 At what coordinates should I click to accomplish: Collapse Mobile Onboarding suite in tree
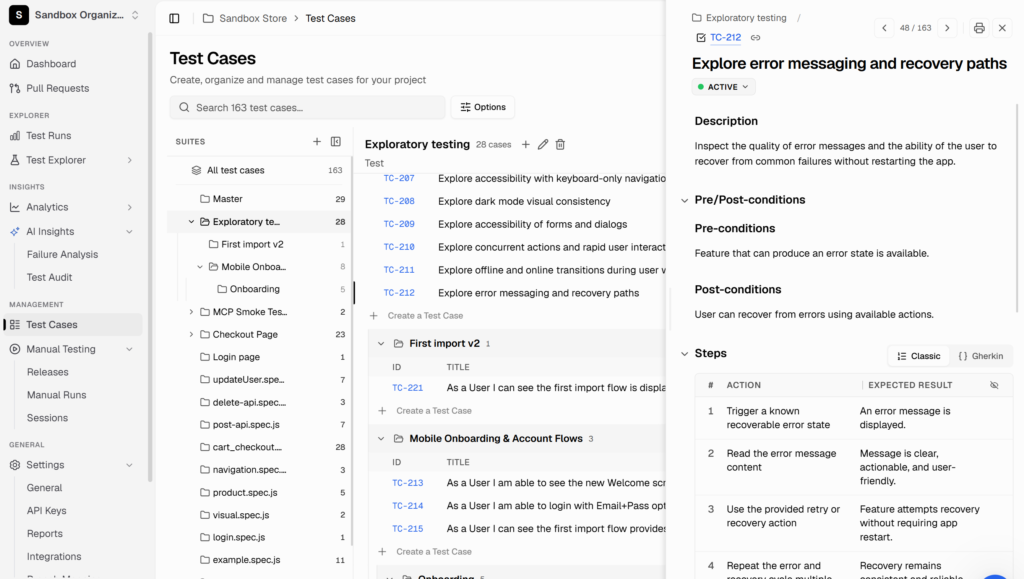click(200, 267)
